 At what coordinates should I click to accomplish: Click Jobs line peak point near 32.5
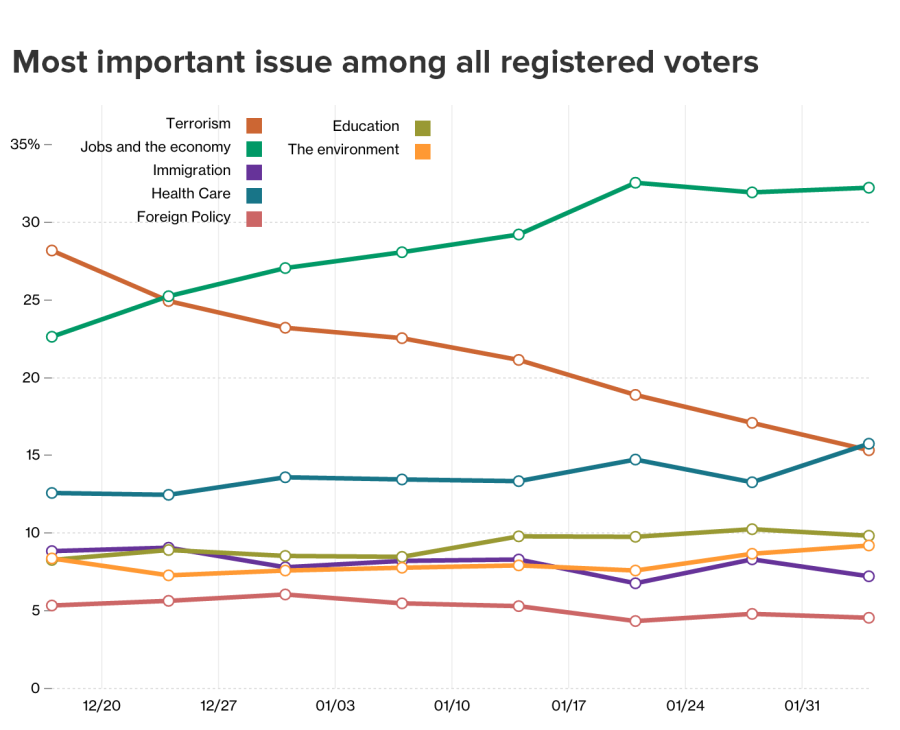point(635,183)
